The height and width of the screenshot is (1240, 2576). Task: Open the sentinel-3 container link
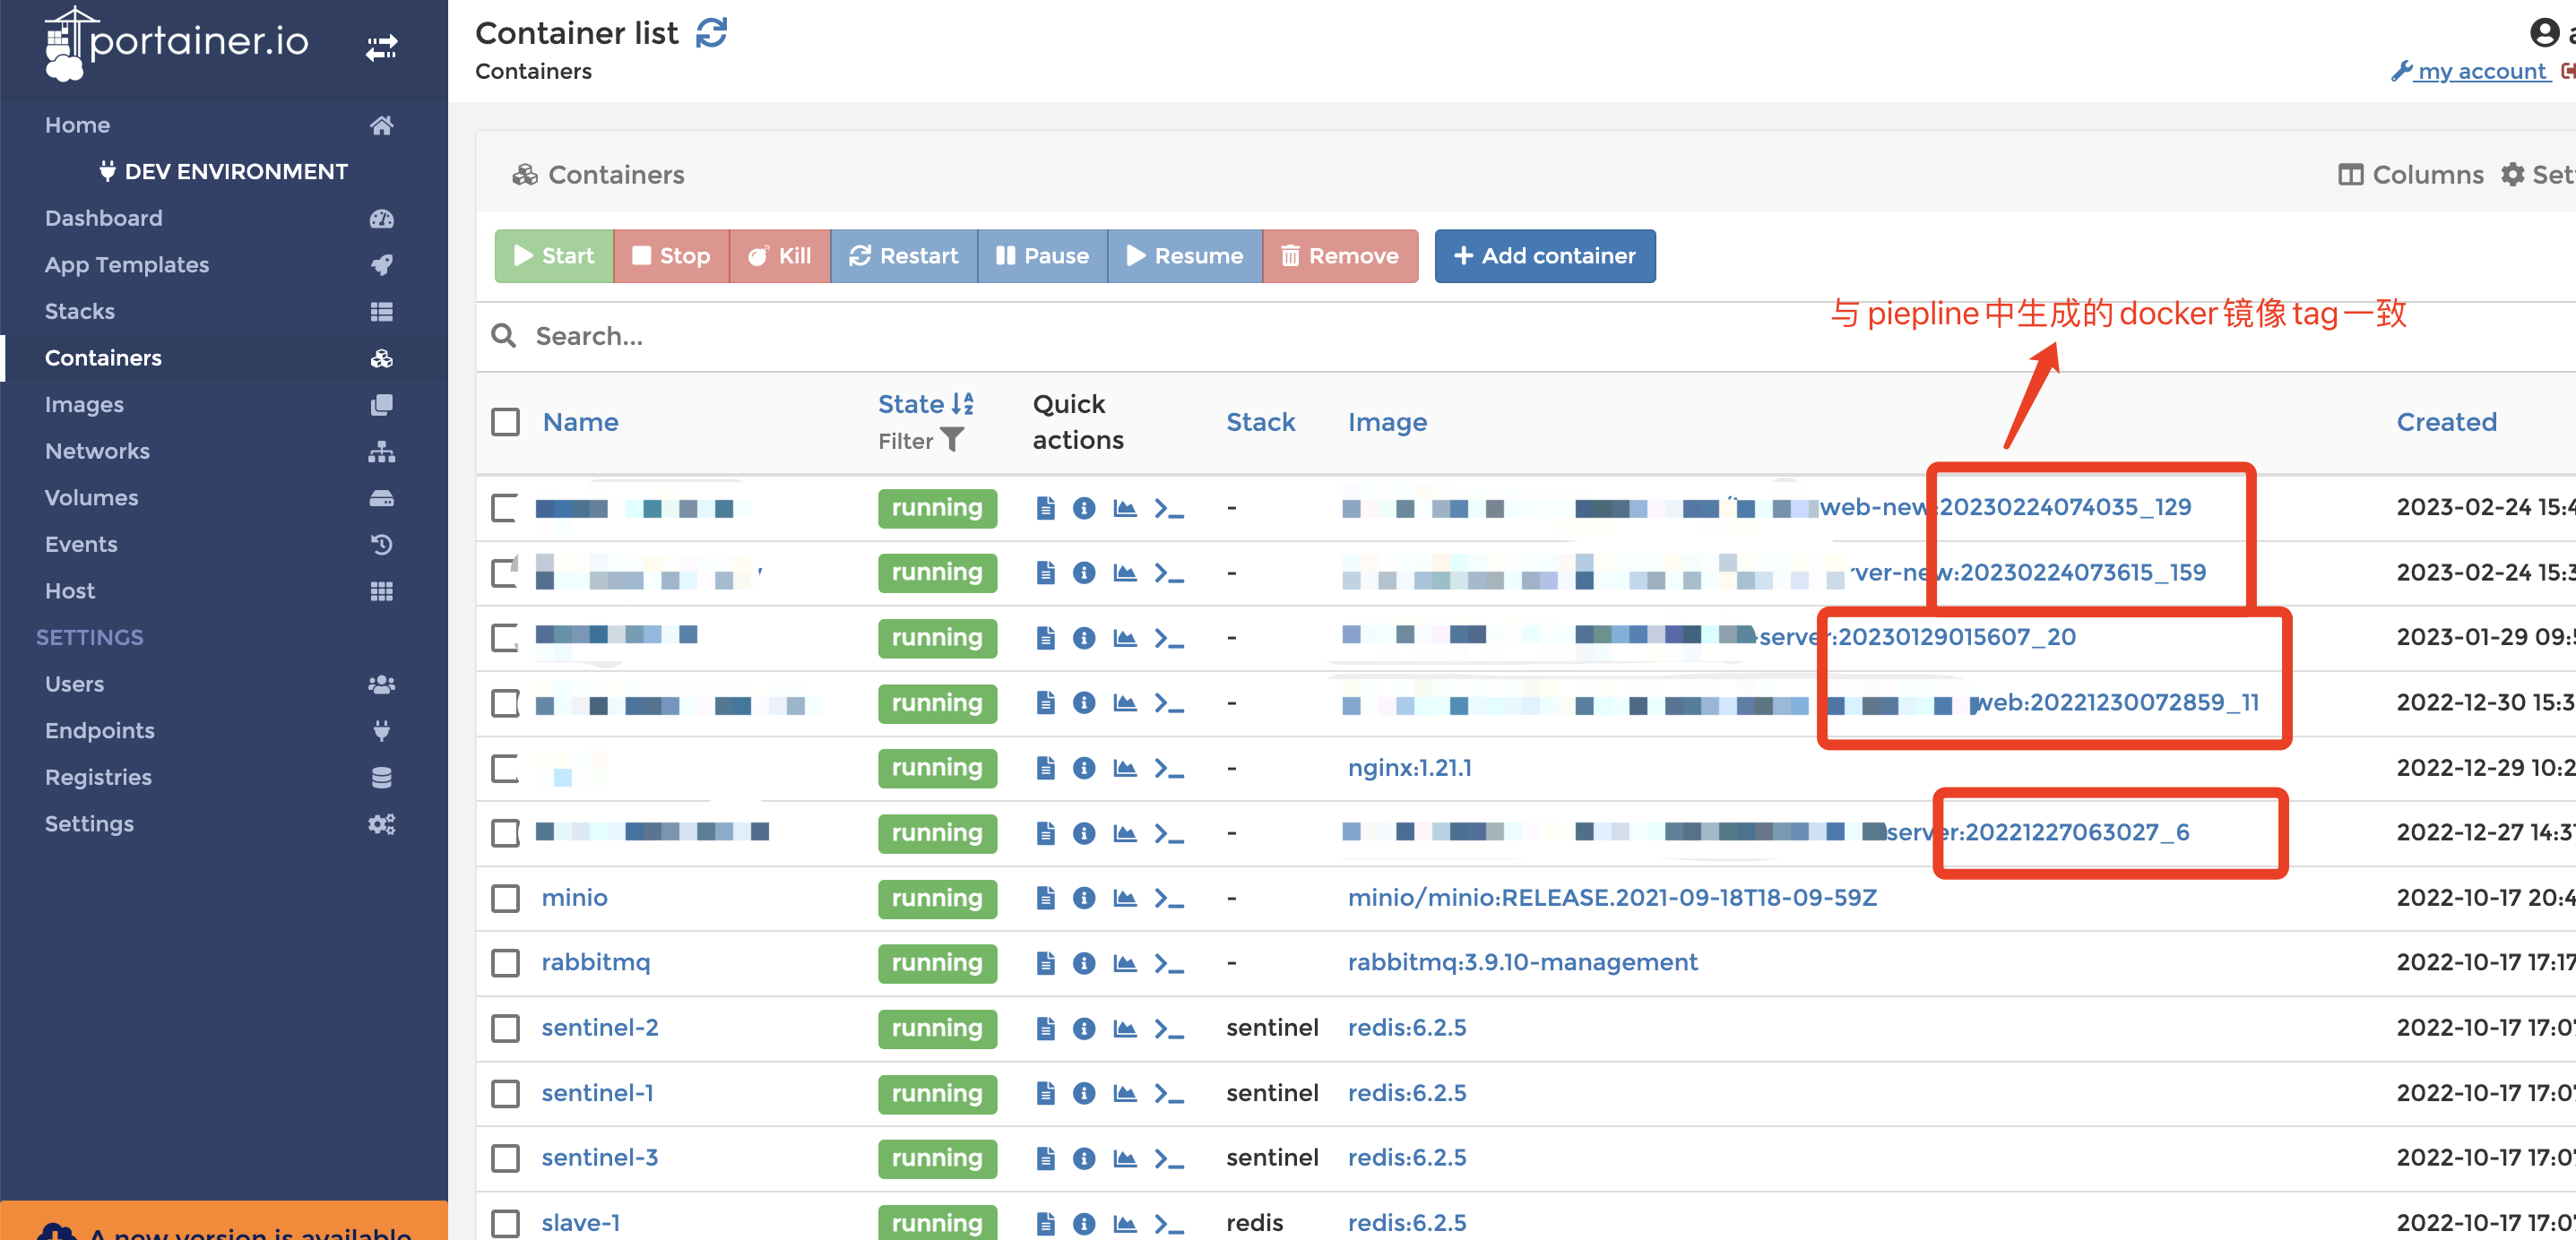[x=599, y=1158]
